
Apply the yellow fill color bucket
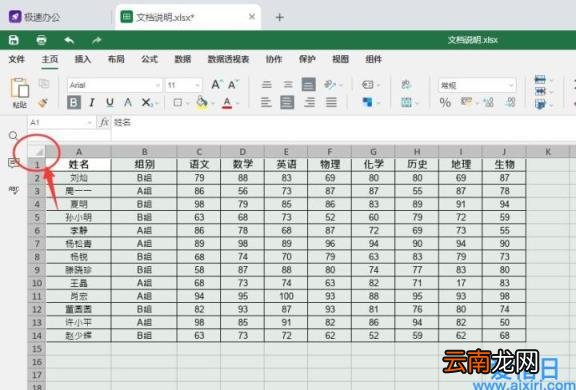(x=202, y=102)
